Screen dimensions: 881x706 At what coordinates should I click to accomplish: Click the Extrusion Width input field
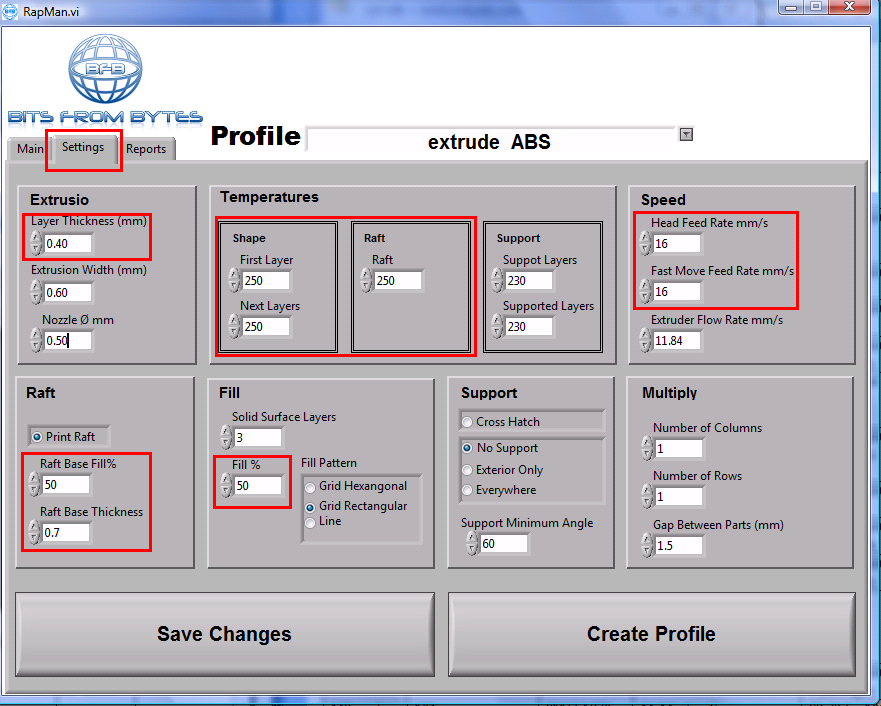(x=68, y=292)
